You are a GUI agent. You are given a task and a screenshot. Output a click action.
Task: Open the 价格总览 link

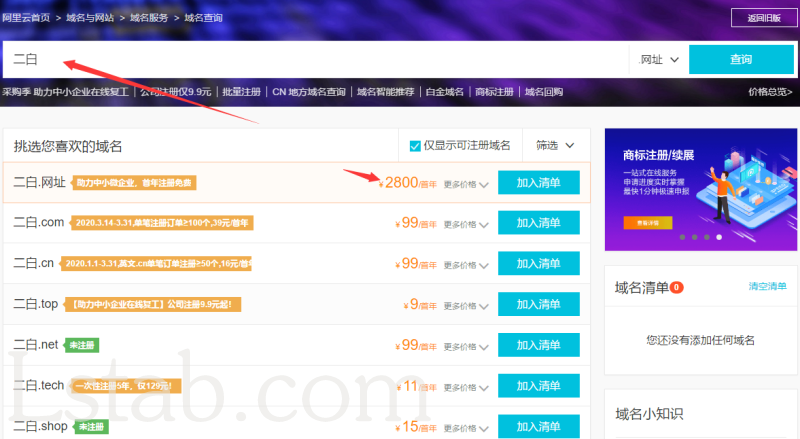click(x=770, y=92)
